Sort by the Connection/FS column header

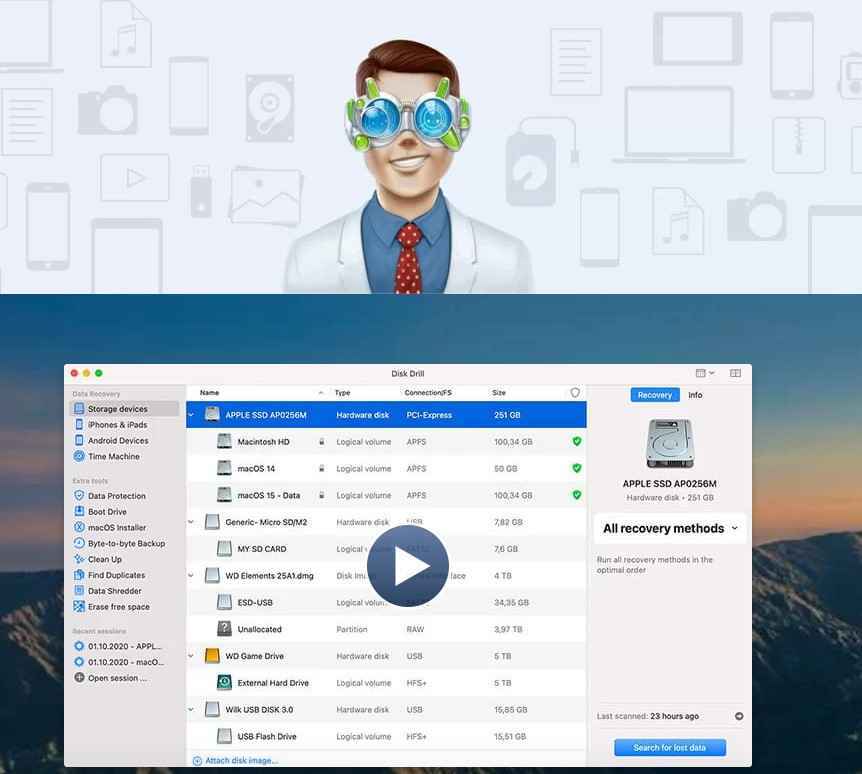pos(428,392)
